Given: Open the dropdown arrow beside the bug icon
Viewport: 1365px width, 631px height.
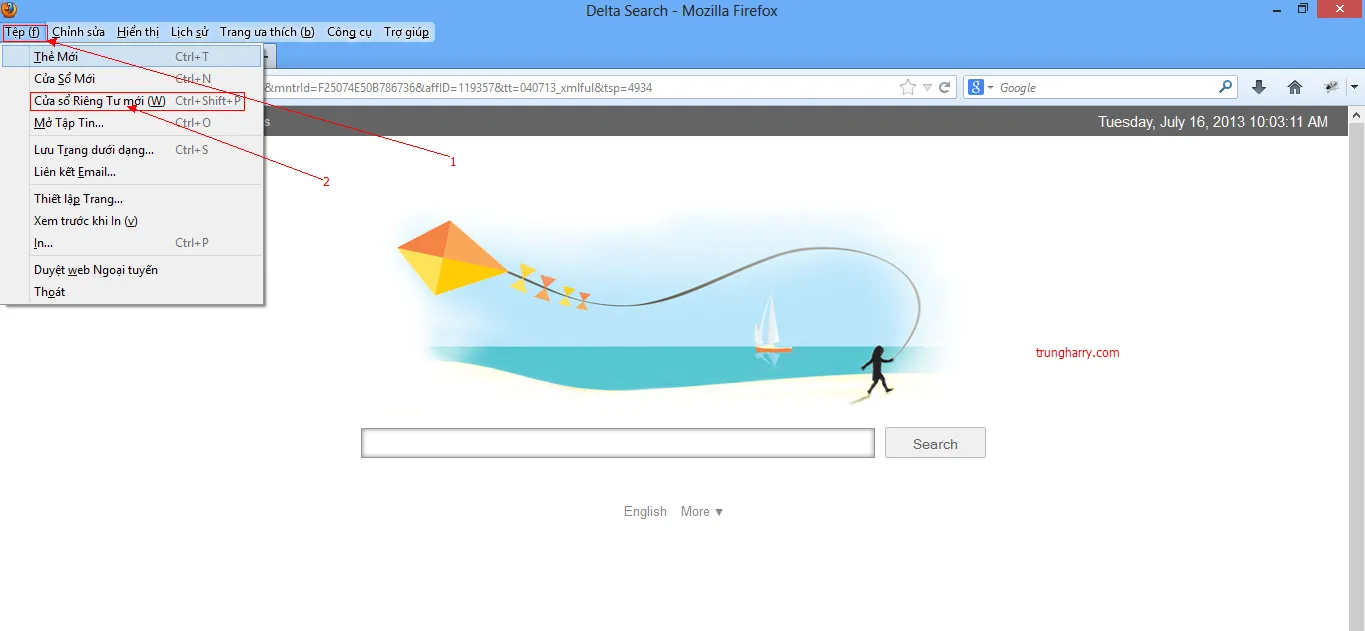Looking at the screenshot, I should click(x=1353, y=88).
